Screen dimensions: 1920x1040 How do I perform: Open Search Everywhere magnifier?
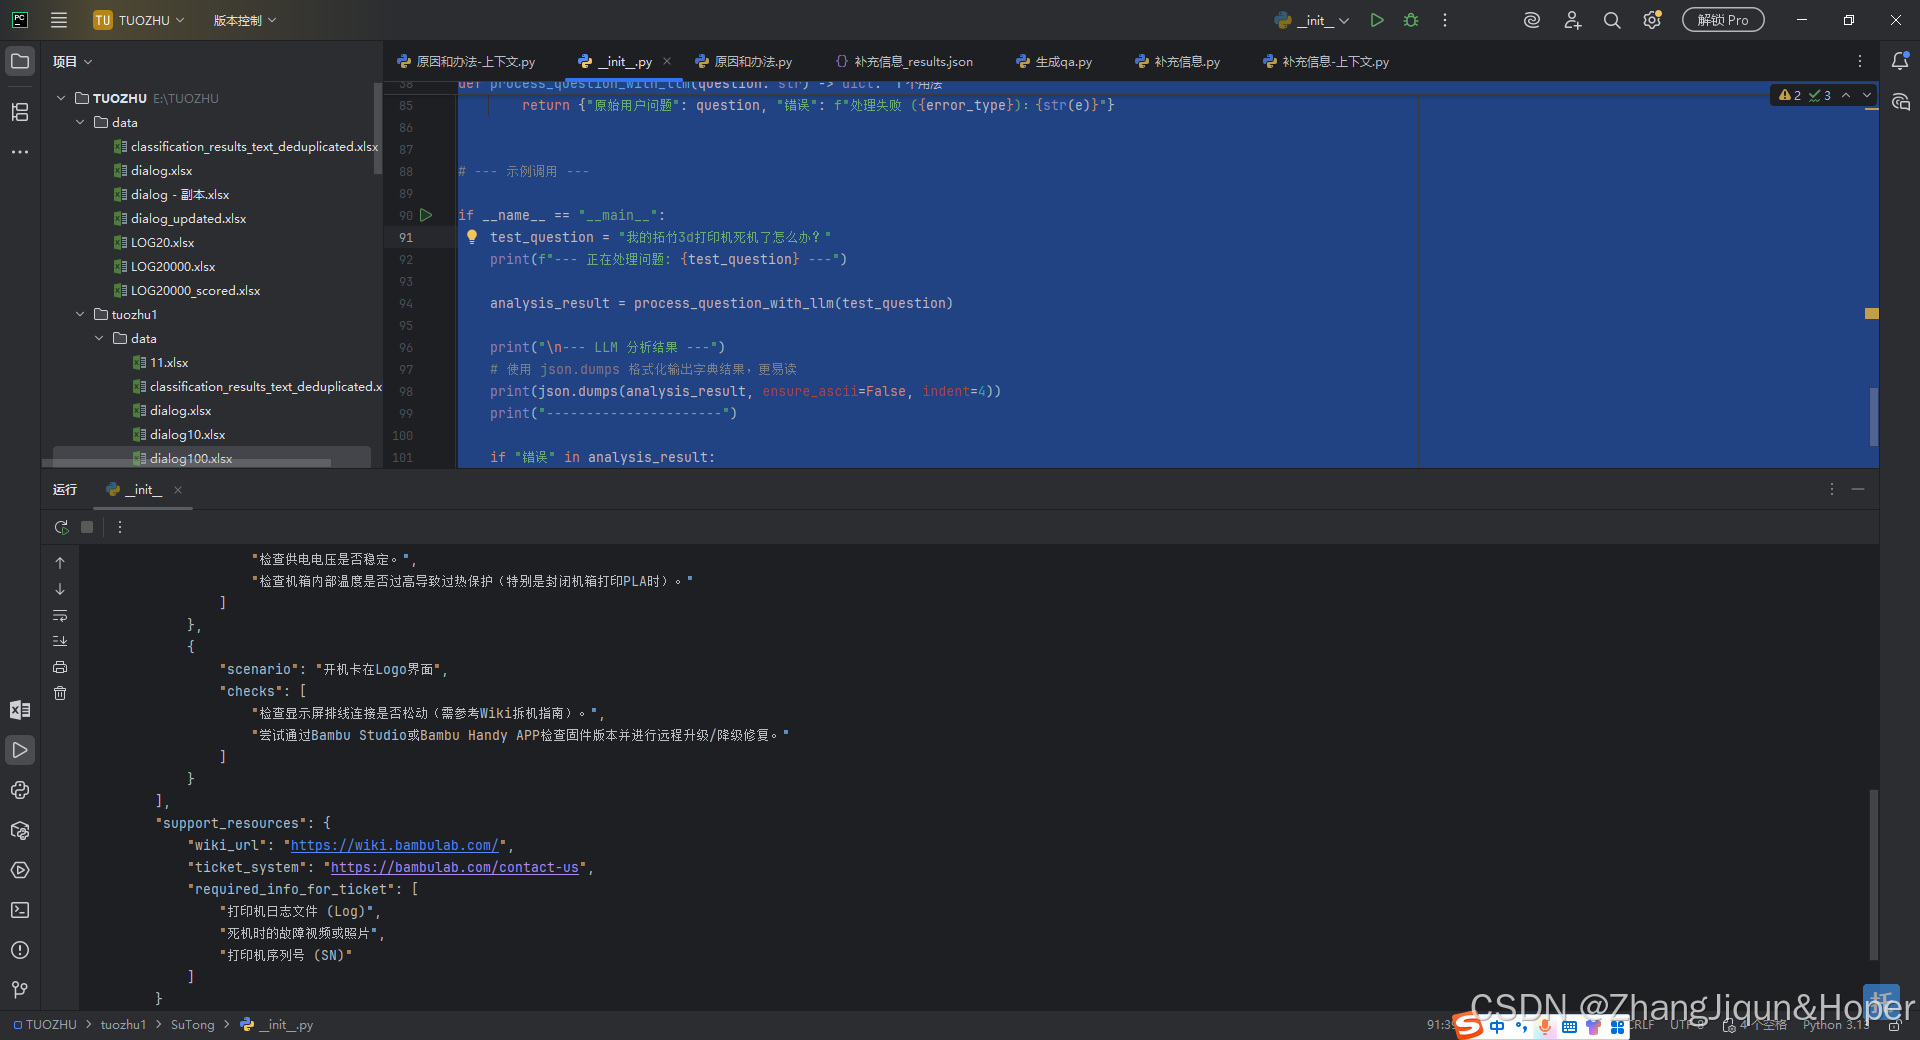[1612, 20]
